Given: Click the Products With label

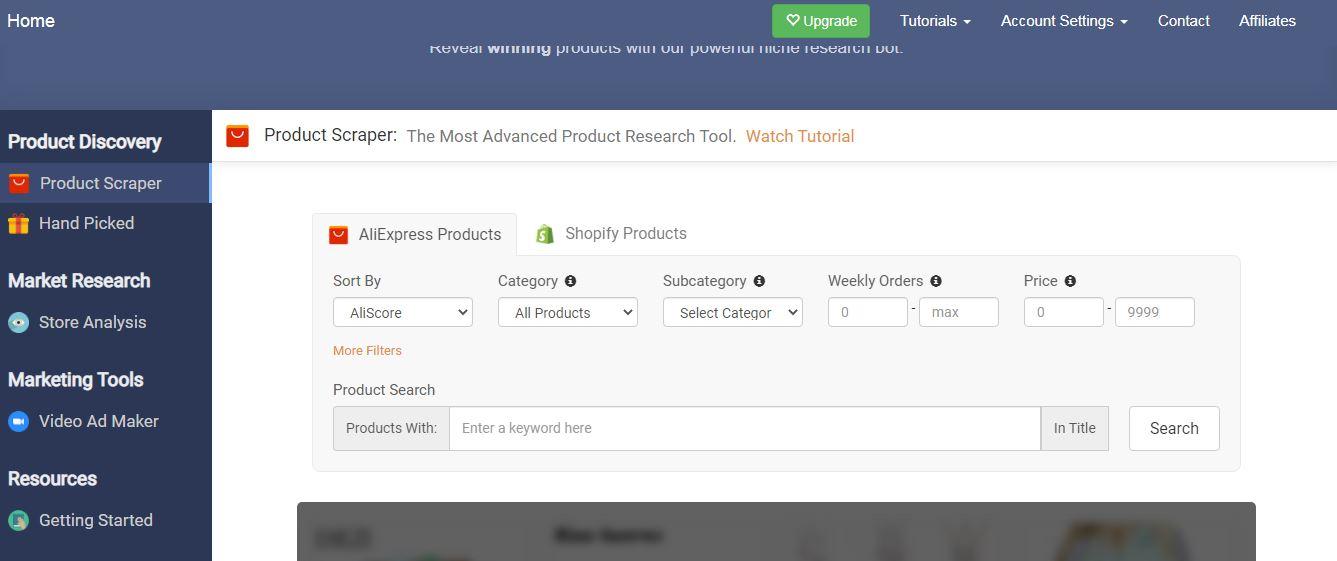Looking at the screenshot, I should pyautogui.click(x=391, y=428).
